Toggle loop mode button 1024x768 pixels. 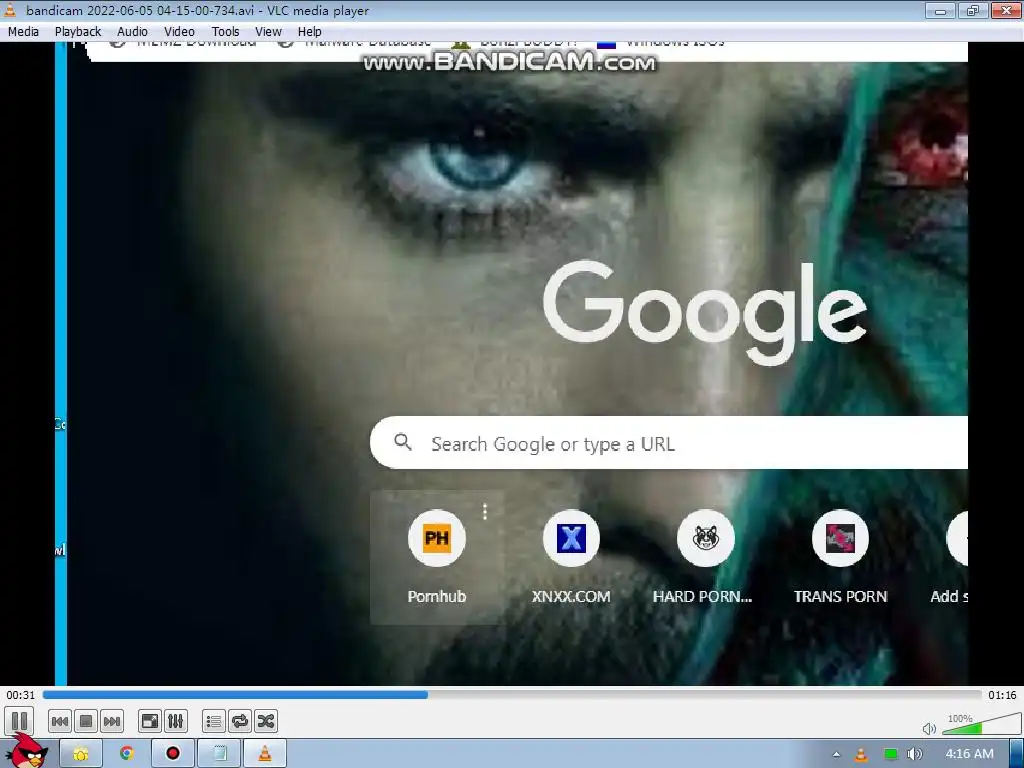(240, 722)
